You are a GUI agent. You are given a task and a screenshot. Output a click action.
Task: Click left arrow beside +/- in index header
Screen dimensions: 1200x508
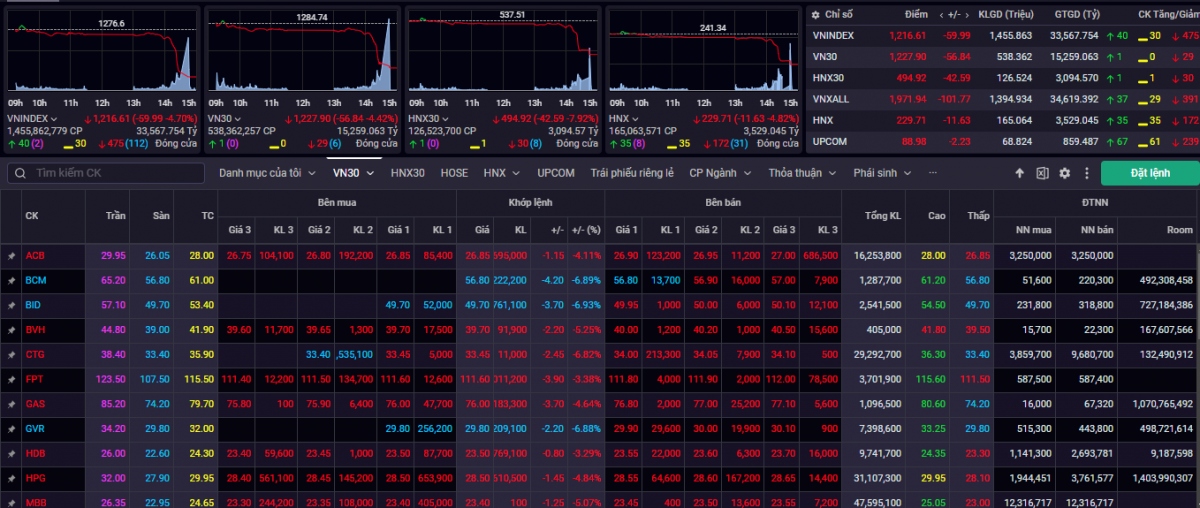(x=942, y=15)
